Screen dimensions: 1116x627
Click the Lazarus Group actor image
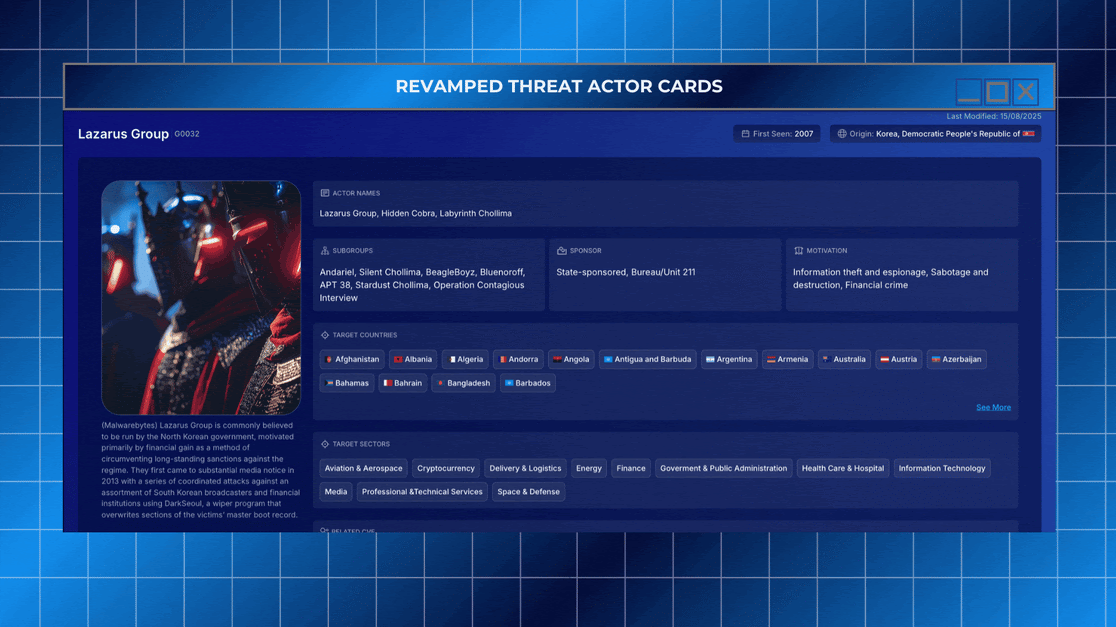tap(201, 298)
